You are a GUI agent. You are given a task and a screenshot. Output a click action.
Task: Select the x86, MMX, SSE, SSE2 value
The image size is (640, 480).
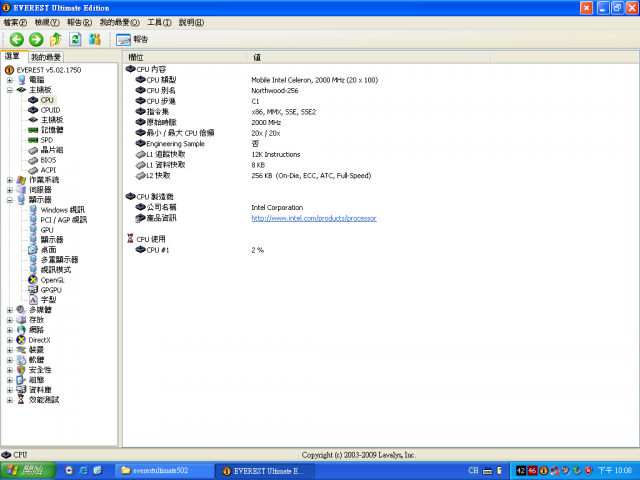click(x=284, y=112)
